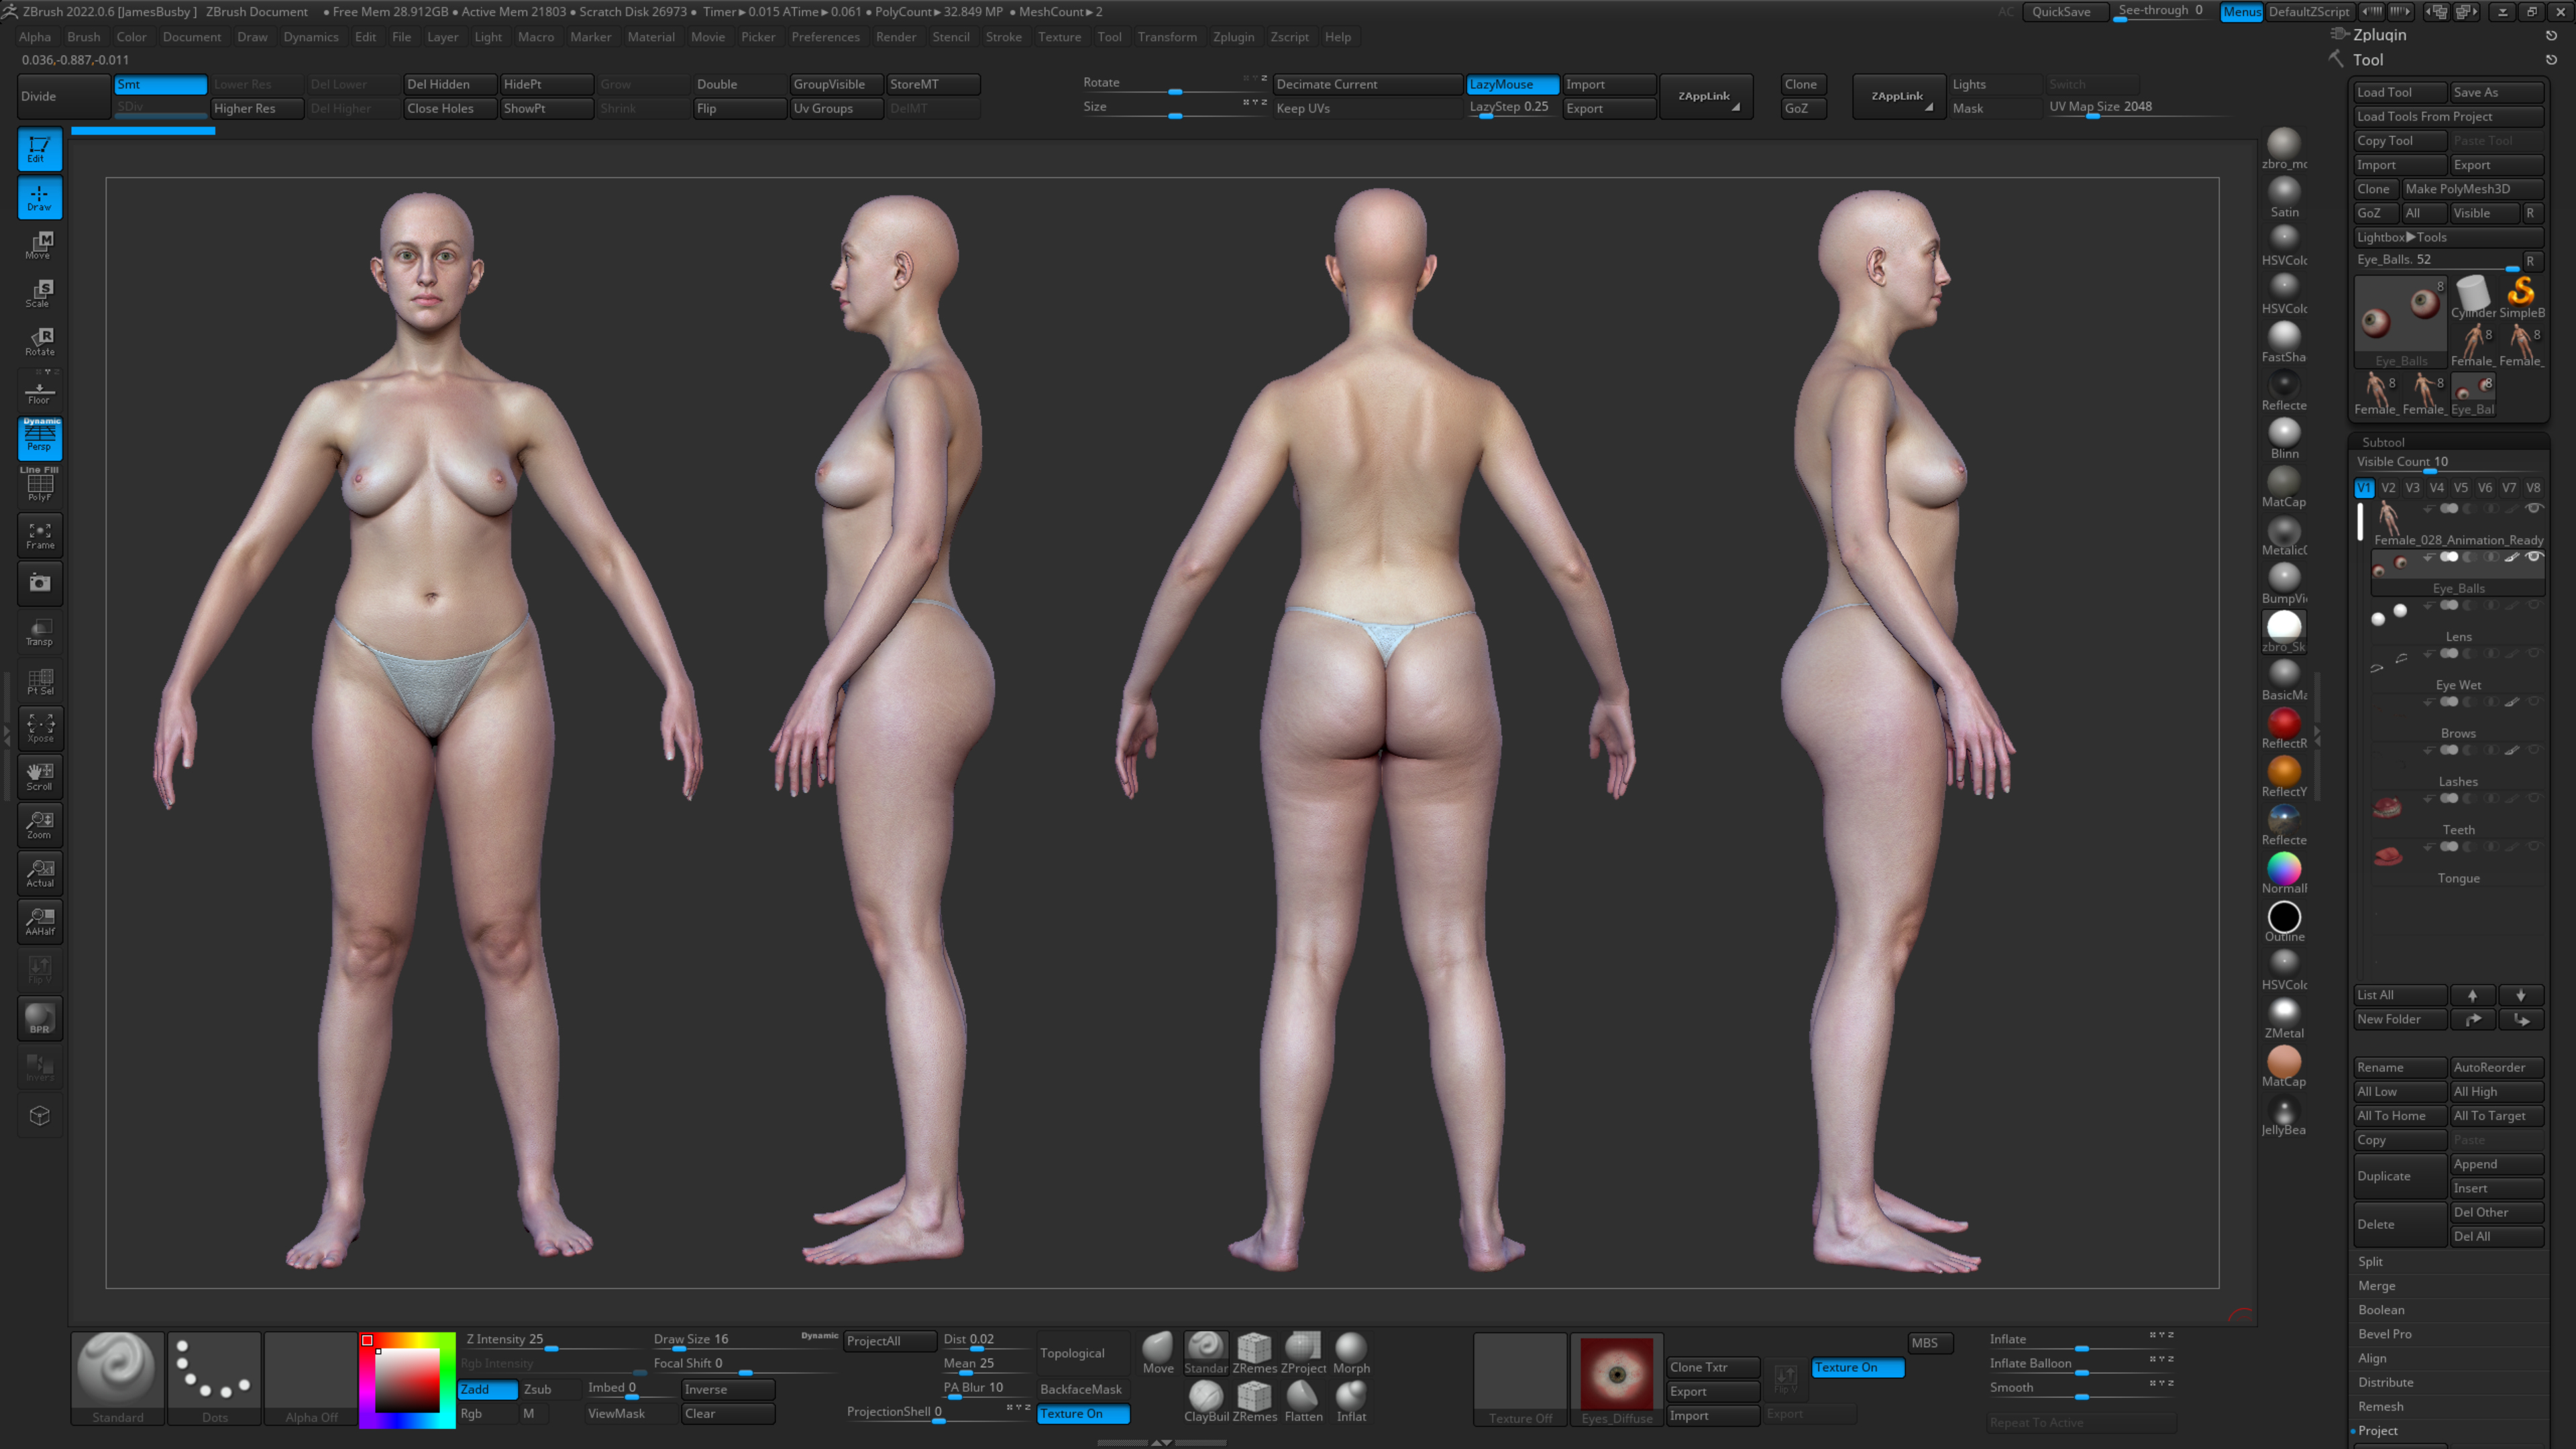Open the Zplugin menu
The height and width of the screenshot is (1449, 2576).
[x=1233, y=37]
